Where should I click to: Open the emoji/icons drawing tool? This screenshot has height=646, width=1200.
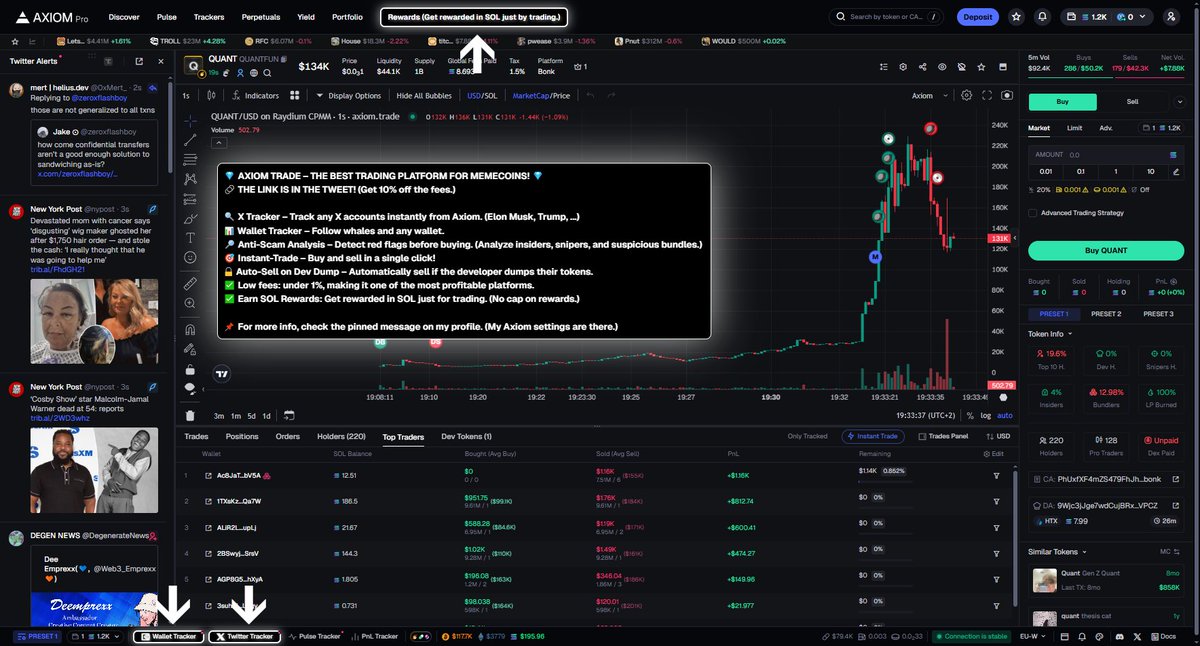[x=191, y=257]
